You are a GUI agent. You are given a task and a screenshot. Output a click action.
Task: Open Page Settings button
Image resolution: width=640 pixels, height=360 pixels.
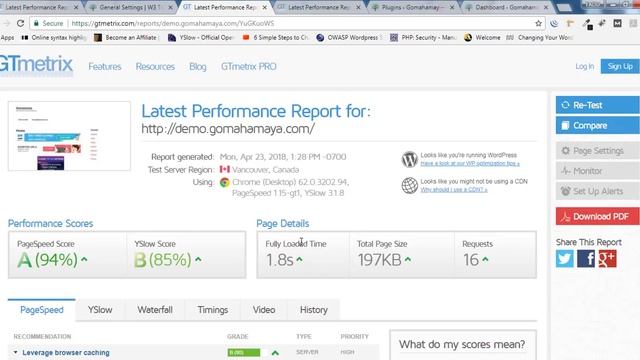(x=598, y=151)
